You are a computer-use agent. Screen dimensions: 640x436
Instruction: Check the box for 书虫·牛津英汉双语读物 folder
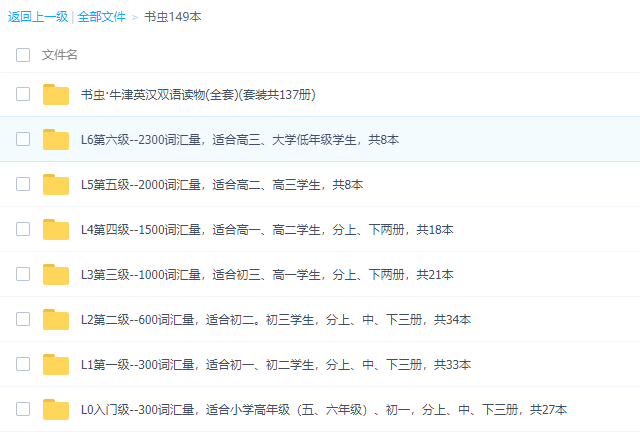pyautogui.click(x=23, y=94)
